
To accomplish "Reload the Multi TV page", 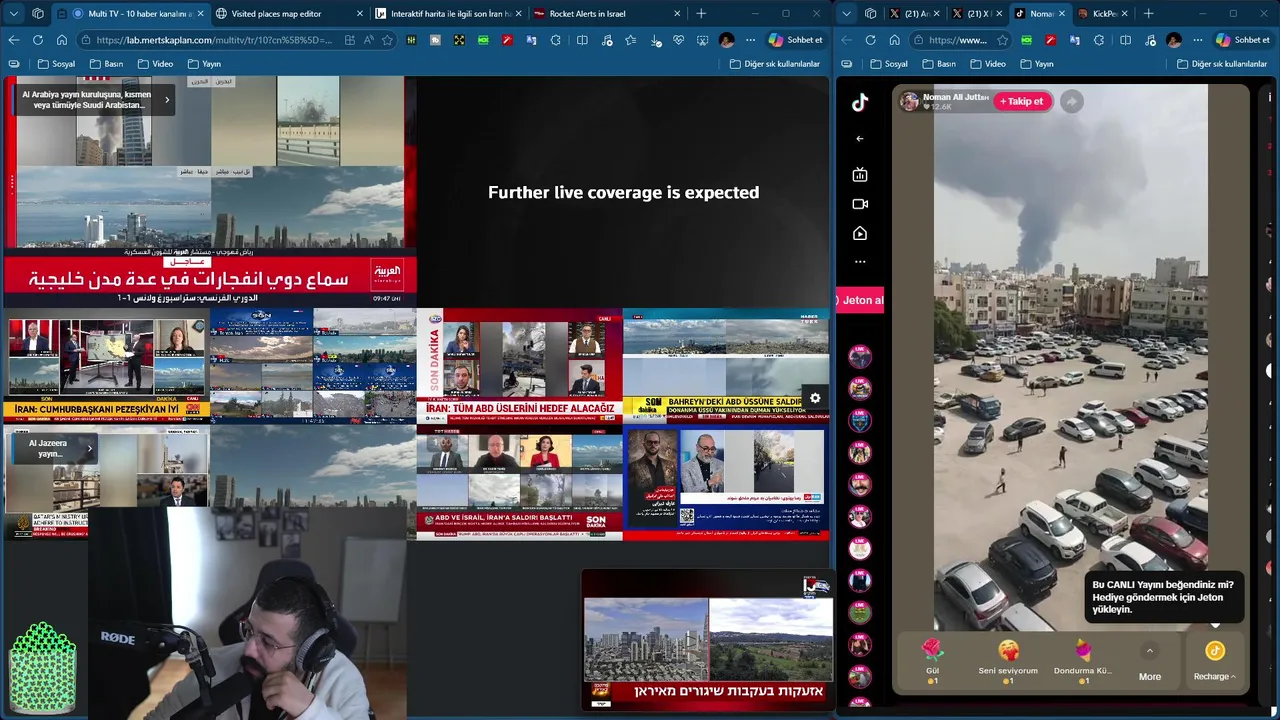I will [38, 40].
